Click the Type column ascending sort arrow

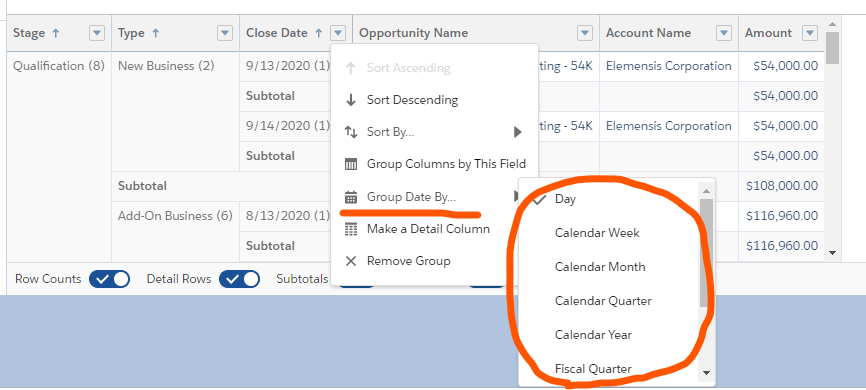tap(156, 33)
